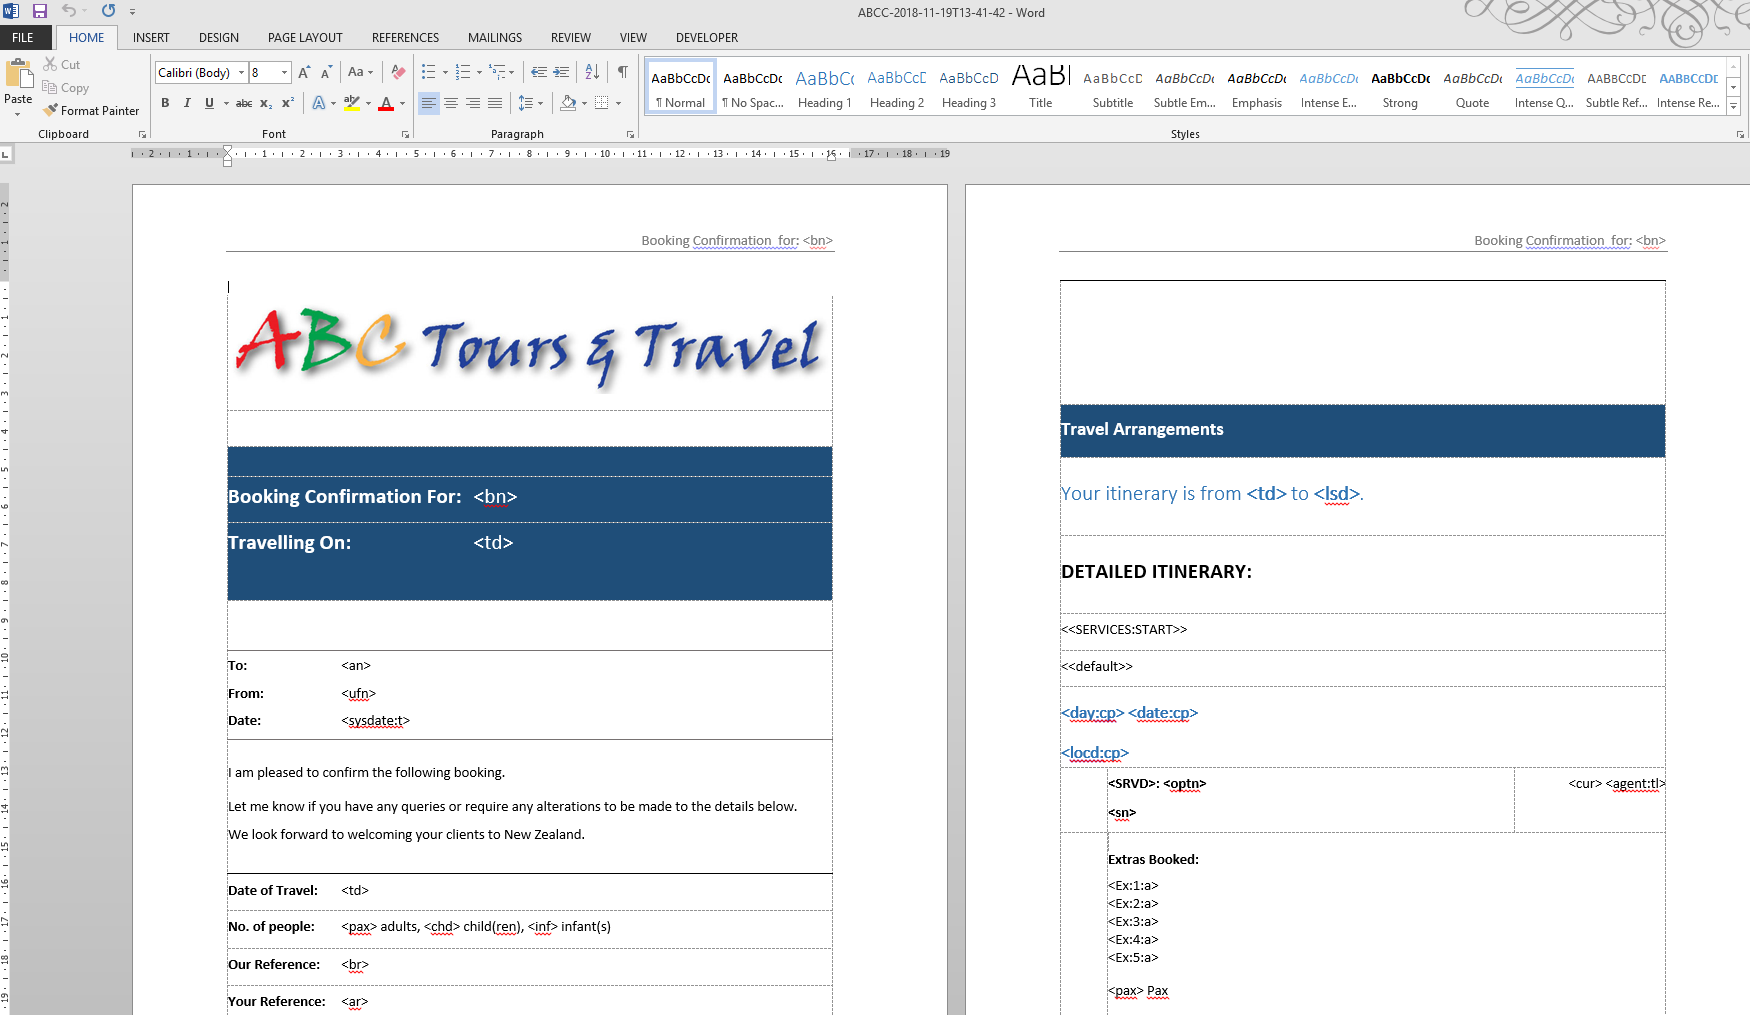This screenshot has height=1015, width=1750.
Task: Click the Repeat icon in the quick access toolbar
Action: coord(108,11)
